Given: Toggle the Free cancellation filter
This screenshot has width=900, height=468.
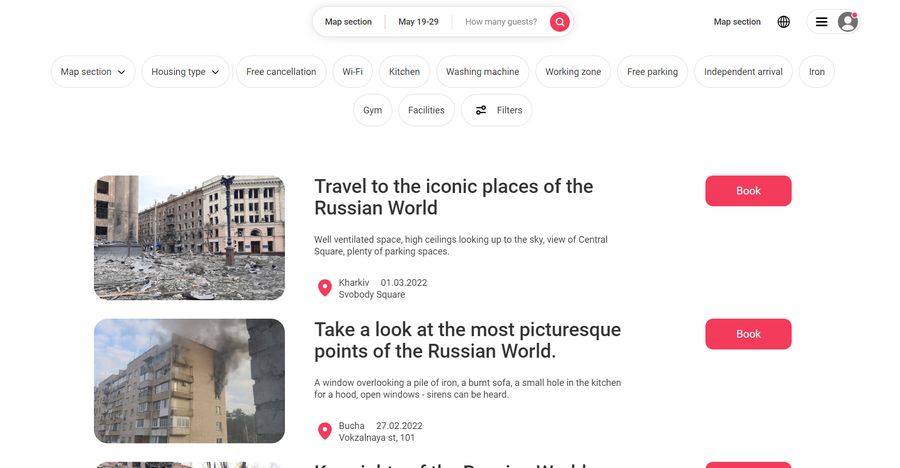Looking at the screenshot, I should point(281,72).
